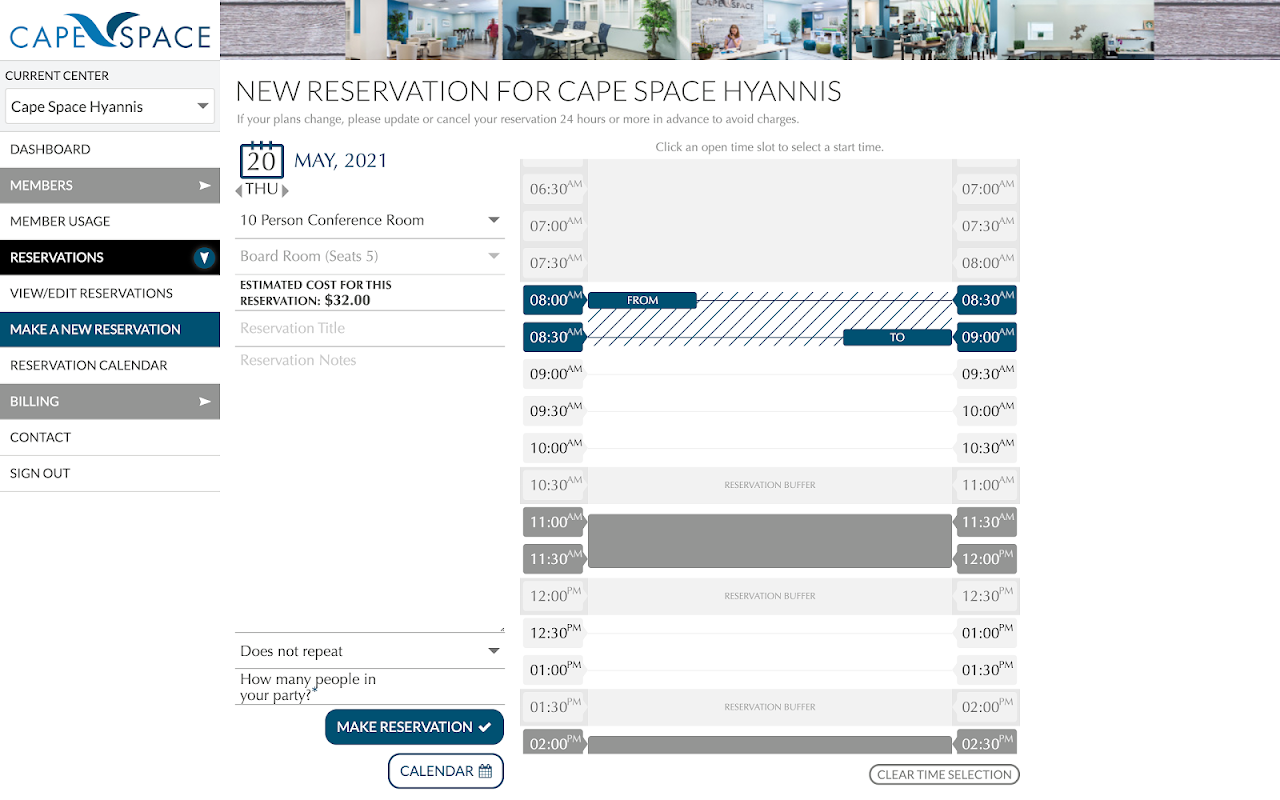Open Reservation Calendar
The width and height of the screenshot is (1280, 800).
(110, 365)
